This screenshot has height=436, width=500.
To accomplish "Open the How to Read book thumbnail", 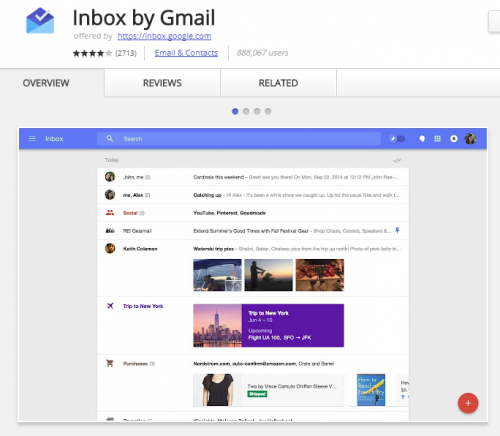I will pyautogui.click(x=371, y=390).
